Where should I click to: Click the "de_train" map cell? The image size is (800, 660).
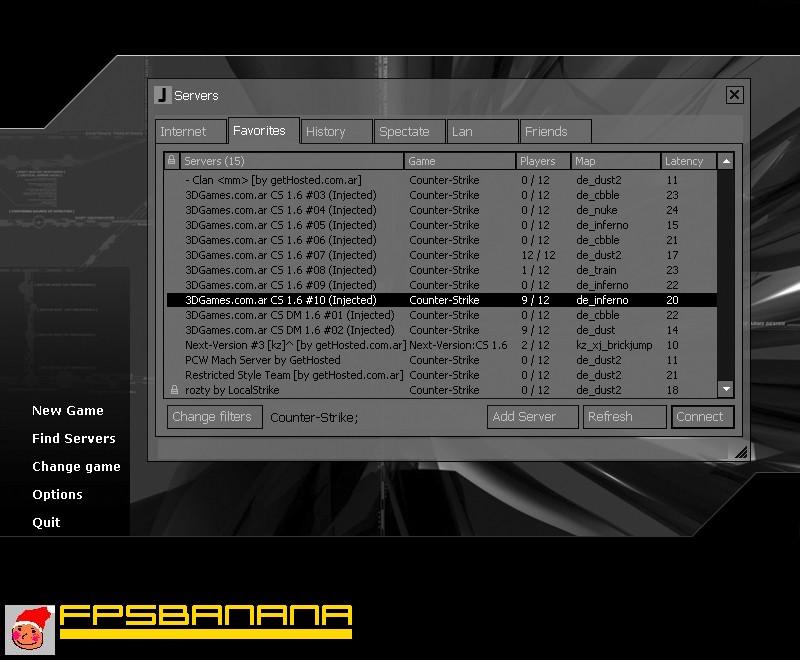(x=596, y=270)
